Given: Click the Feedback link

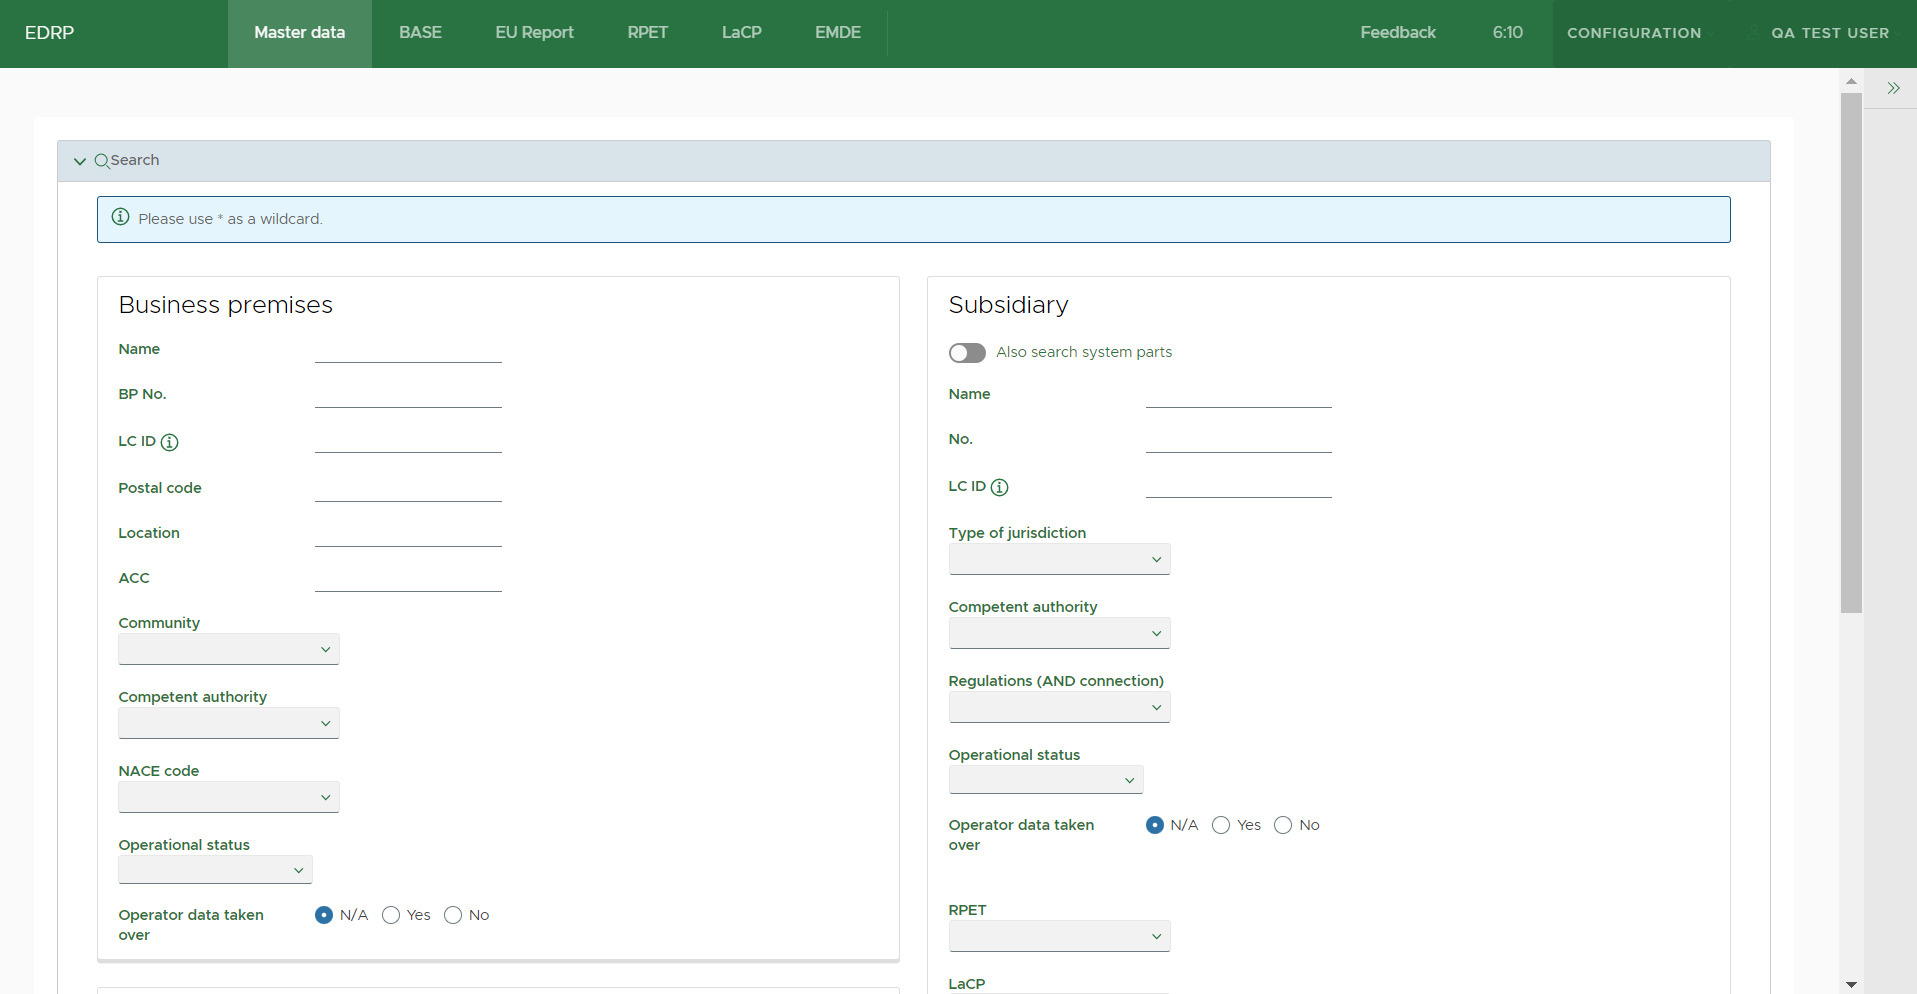Looking at the screenshot, I should [x=1397, y=33].
